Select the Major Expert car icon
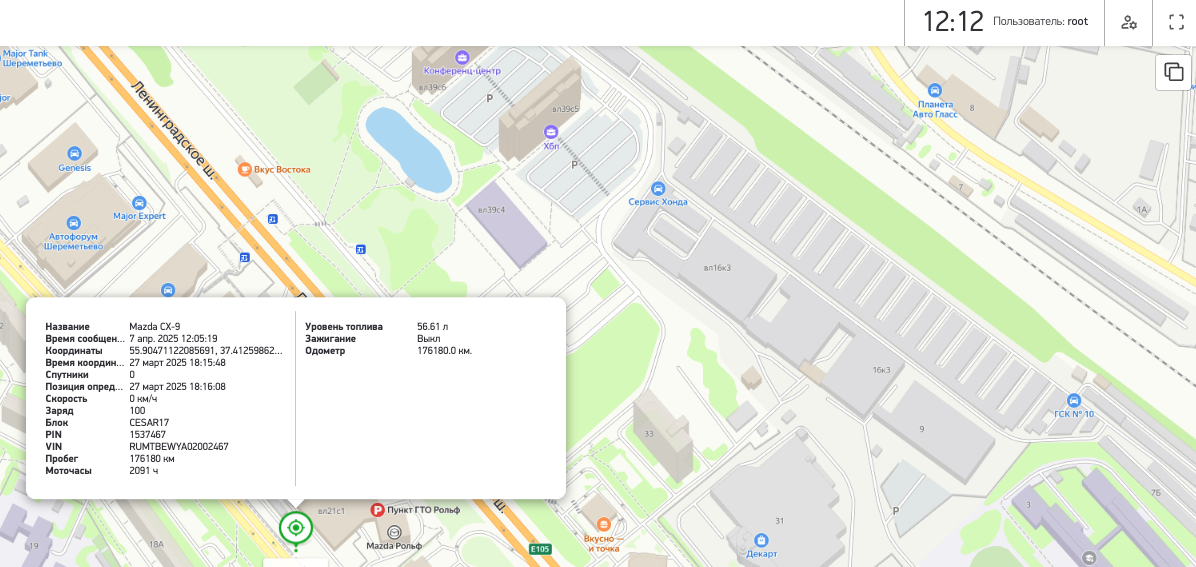 [139, 203]
